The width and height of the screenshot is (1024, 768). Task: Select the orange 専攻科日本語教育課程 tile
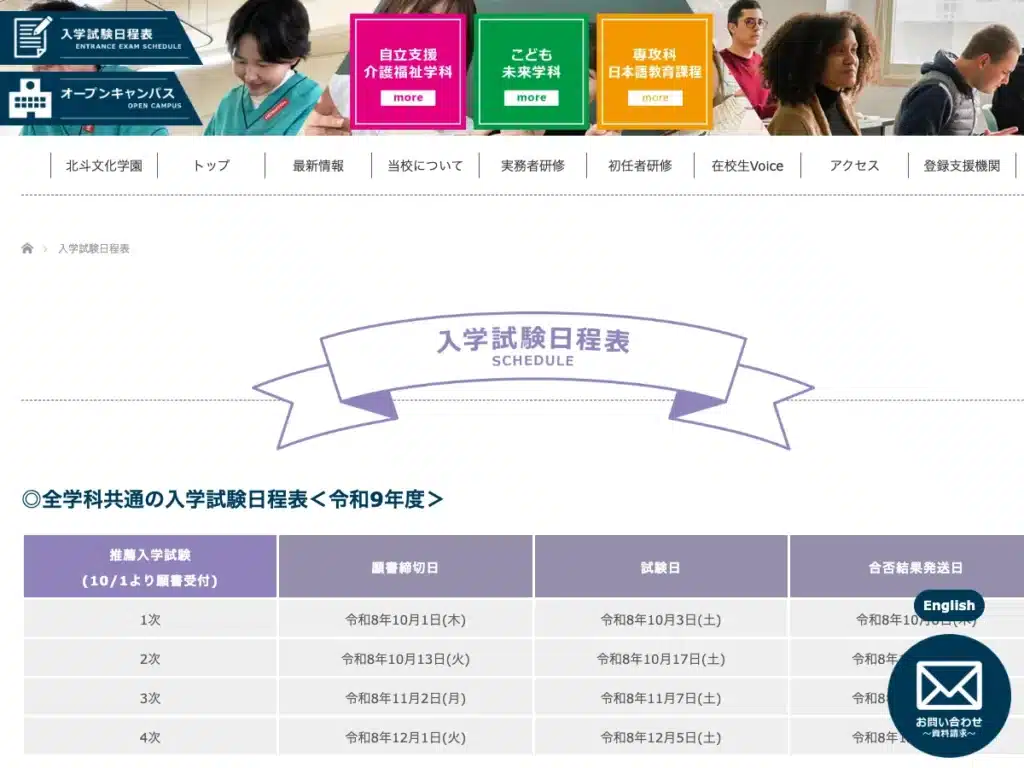click(x=654, y=71)
